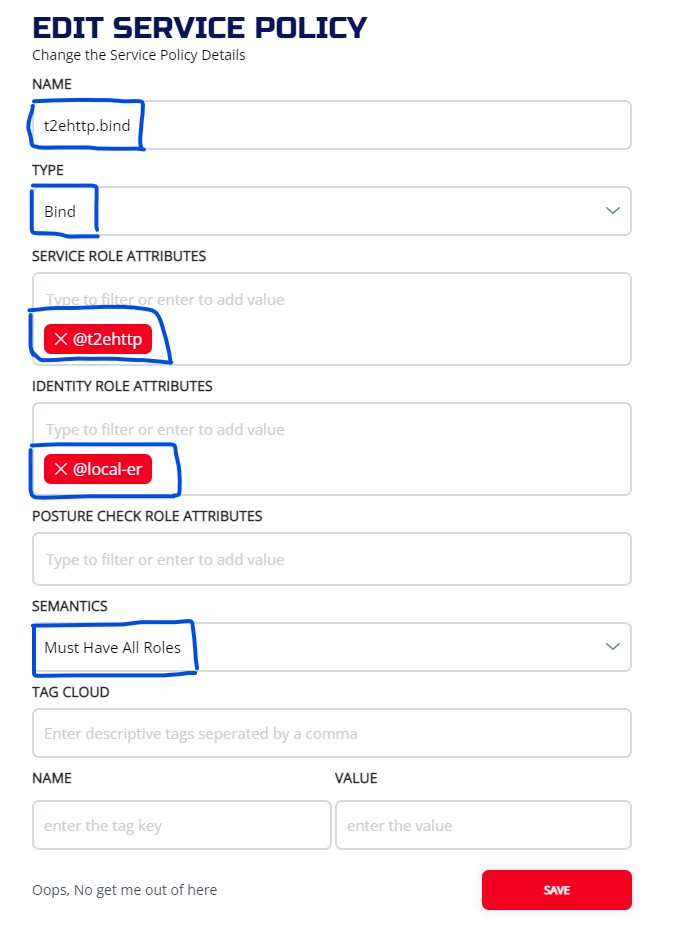Focus the Tag Cloud input field

point(332,733)
